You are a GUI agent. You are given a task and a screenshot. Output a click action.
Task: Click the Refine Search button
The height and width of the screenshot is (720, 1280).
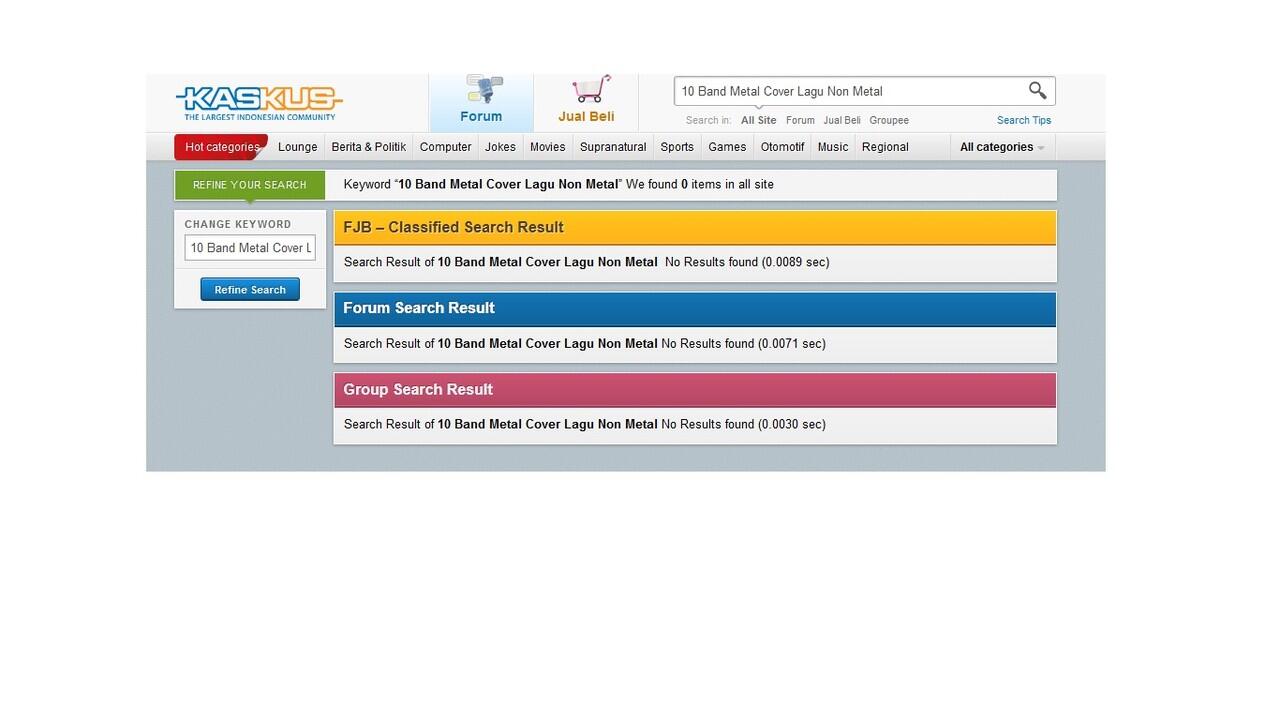[x=250, y=289]
